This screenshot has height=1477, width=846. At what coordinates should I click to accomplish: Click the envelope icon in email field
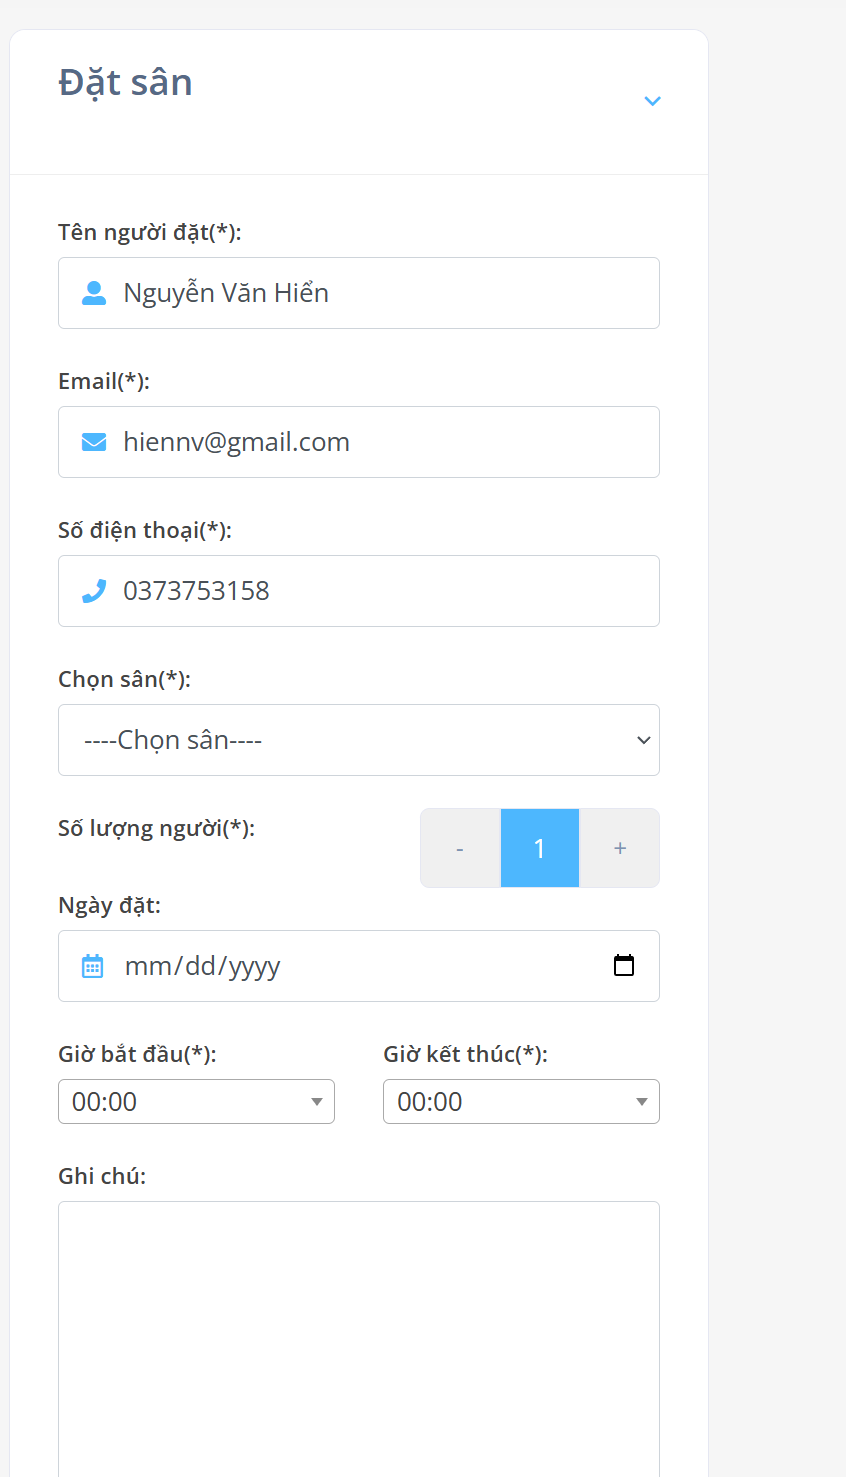[x=94, y=442]
